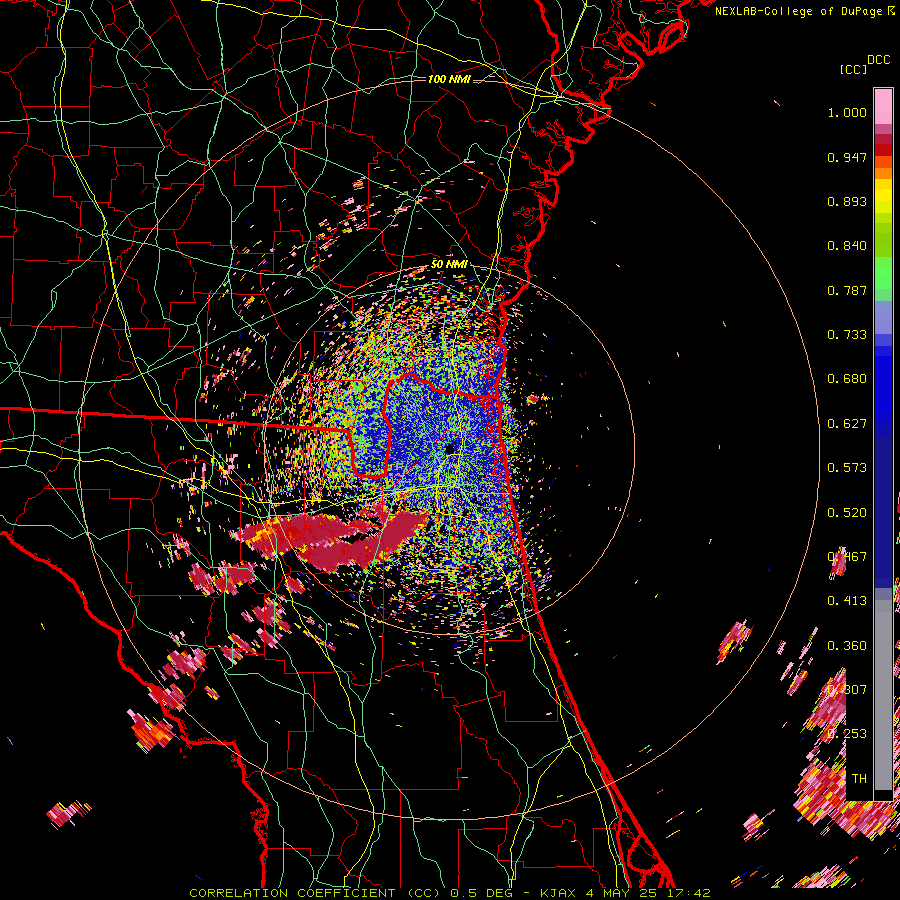Pick the light pink swatch atop color bar
This screenshot has height=900, width=900.
(x=883, y=106)
